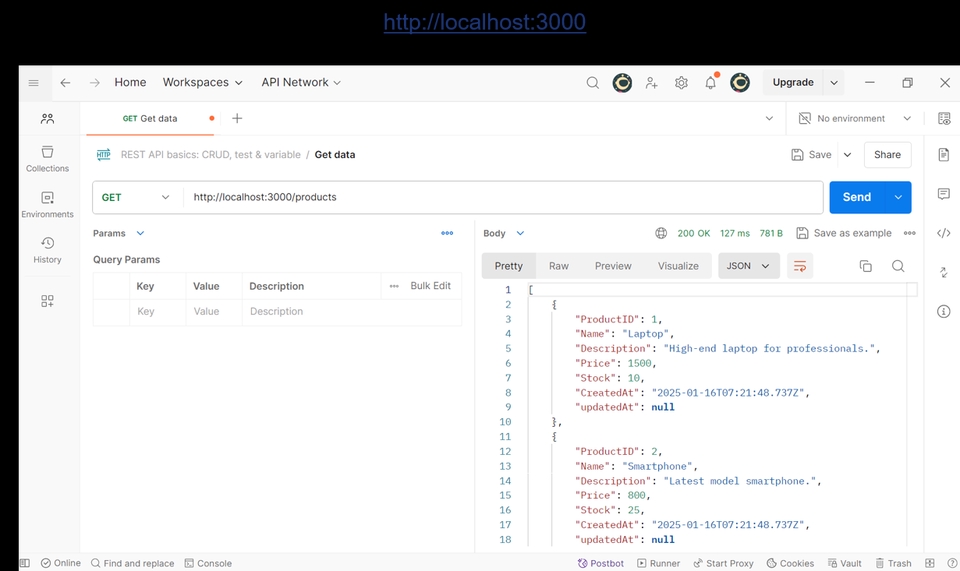Switch to the Visualize tab
960x571 pixels.
pos(678,266)
